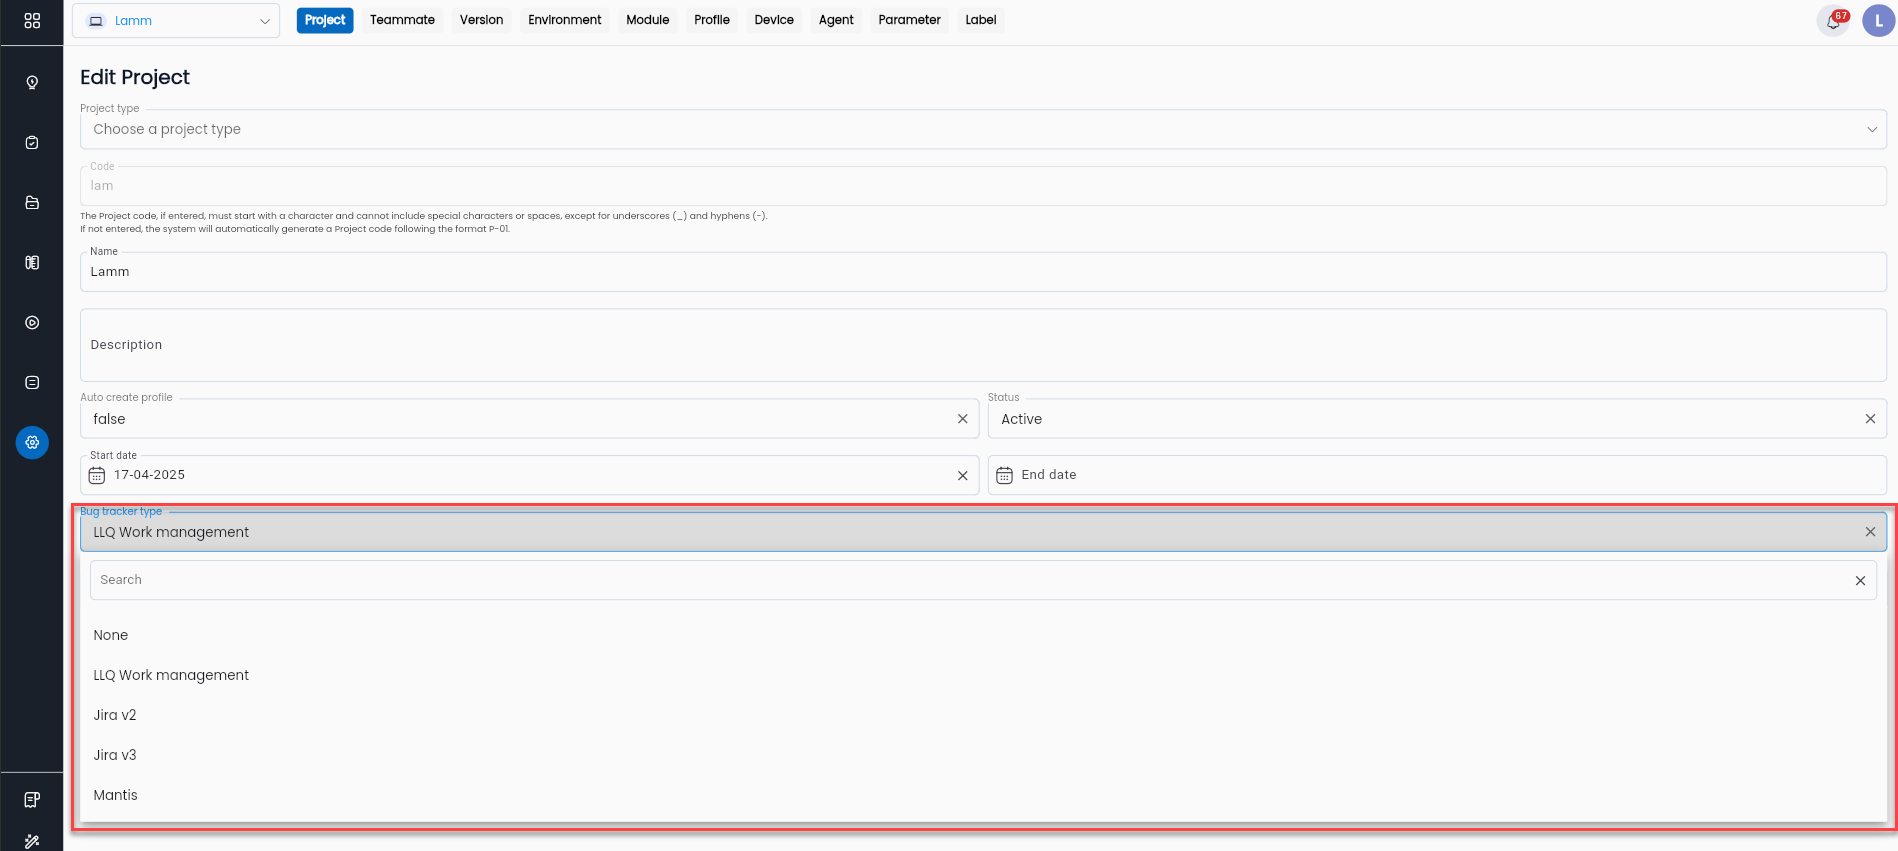Clear the Auto create profile value
Image resolution: width=1898 pixels, height=851 pixels.
[963, 419]
